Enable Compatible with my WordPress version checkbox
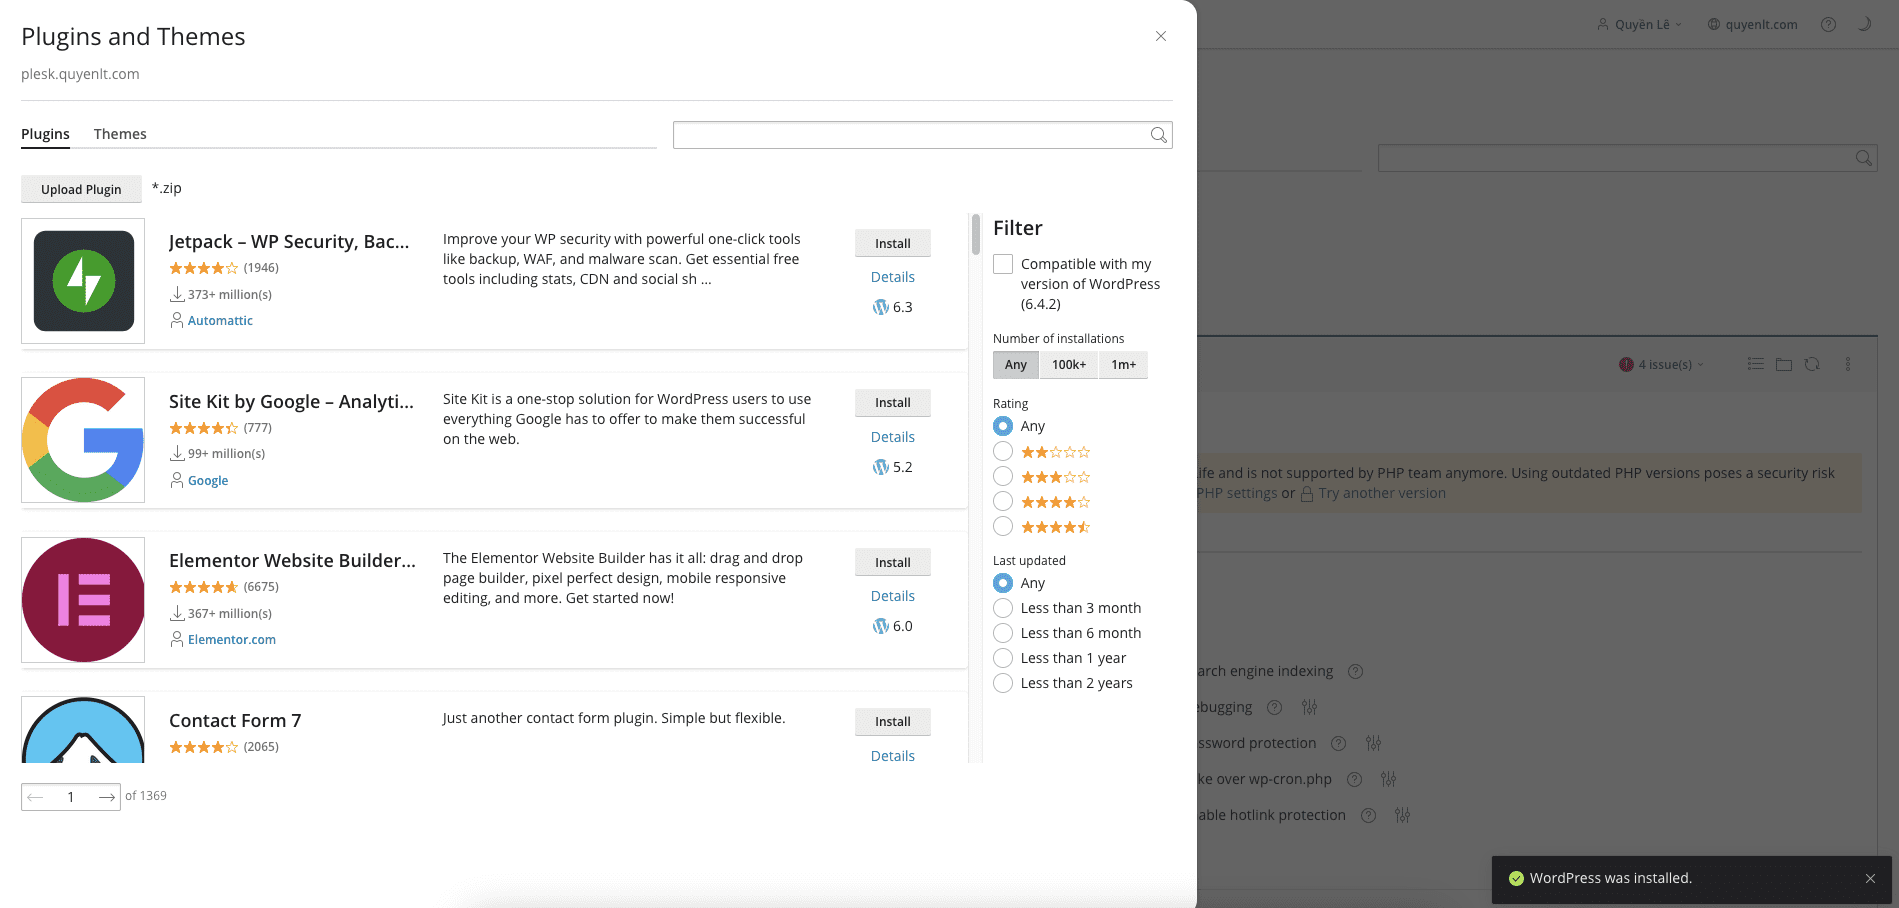Screen dimensions: 1899x908 pyautogui.click(x=1003, y=264)
